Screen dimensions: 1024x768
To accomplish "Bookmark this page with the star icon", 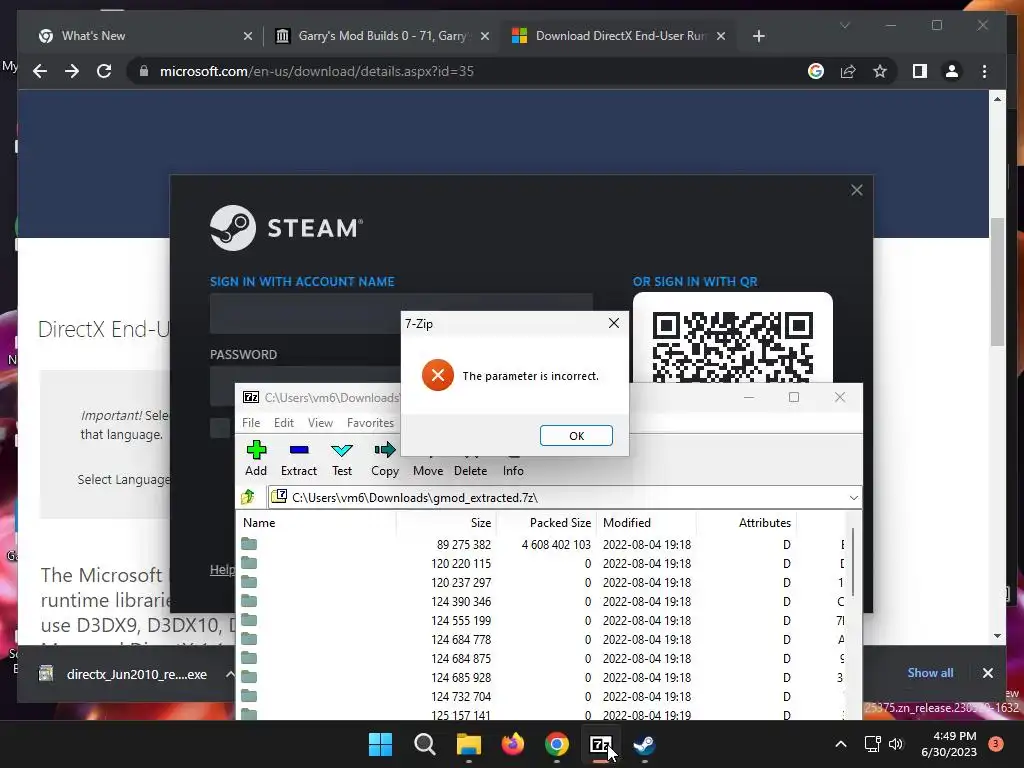I will (x=880, y=71).
